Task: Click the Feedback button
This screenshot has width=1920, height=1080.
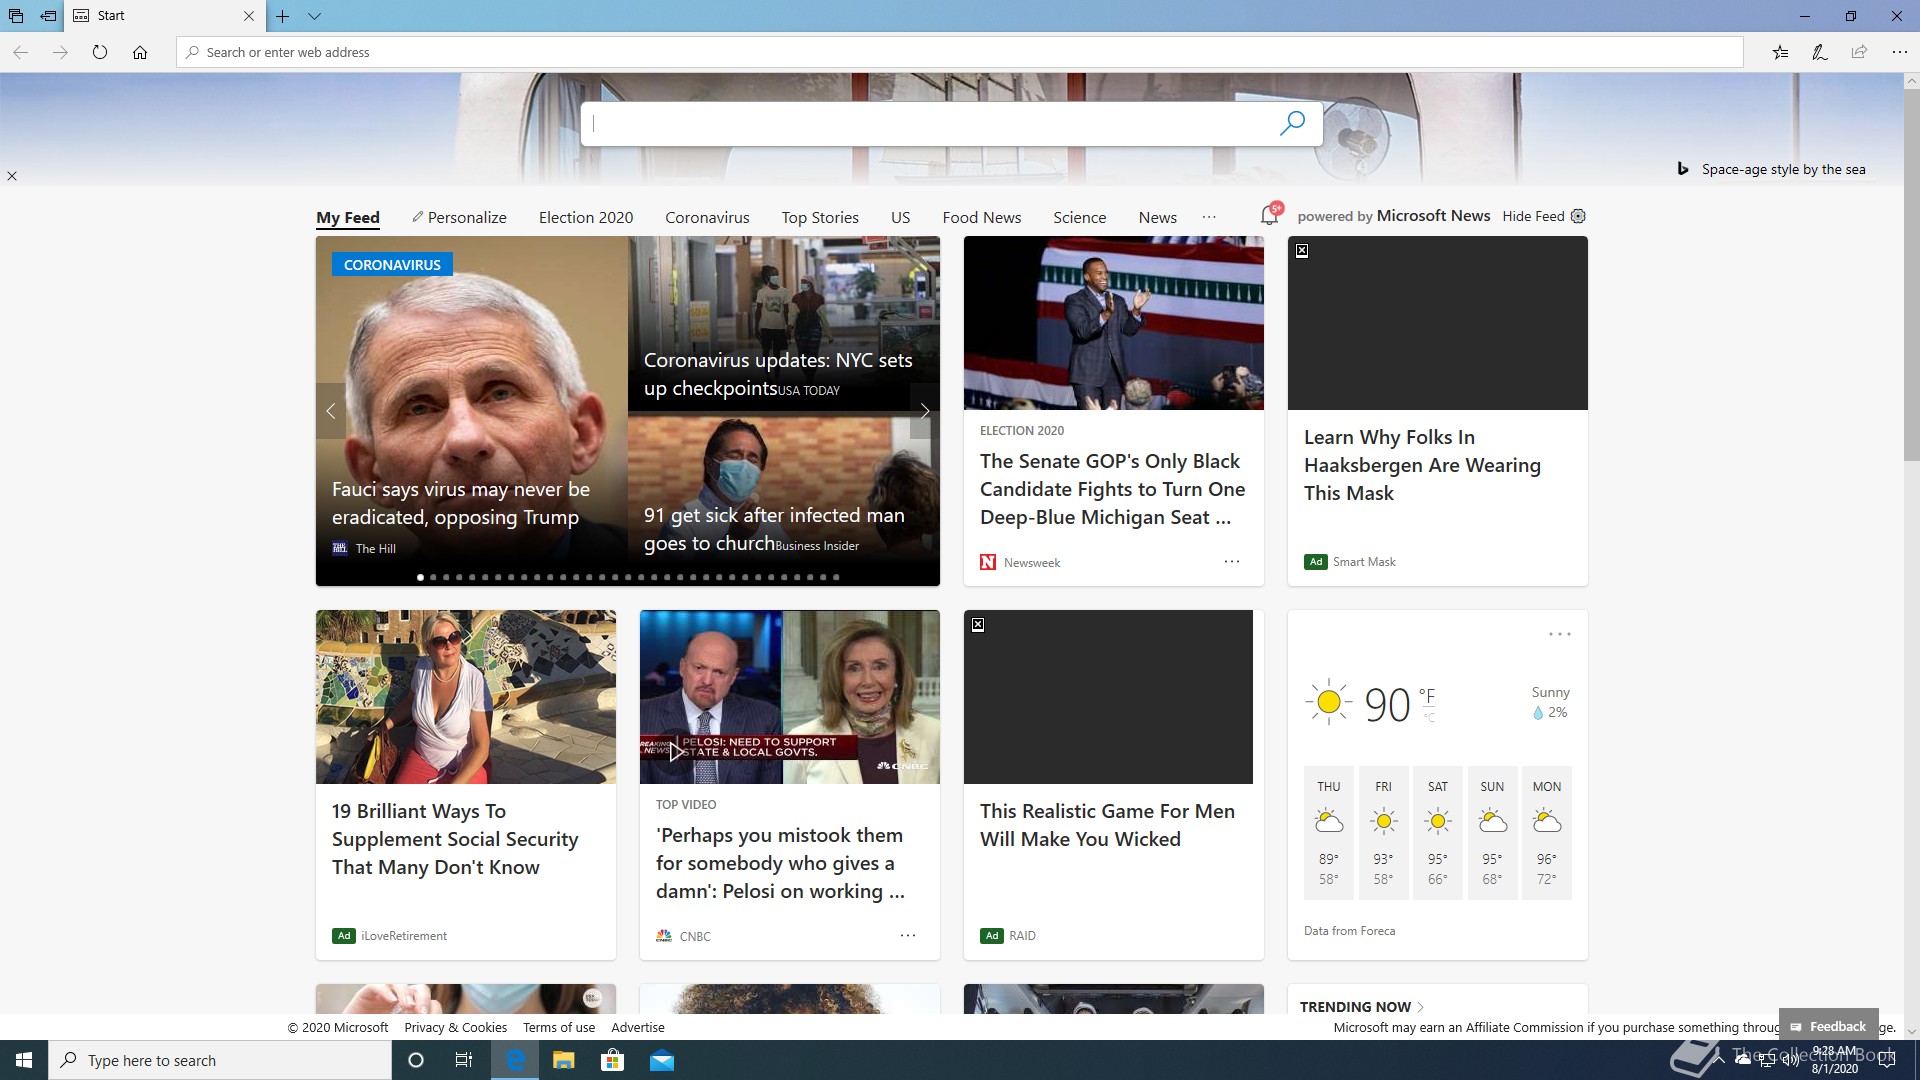Action: [x=1828, y=1026]
